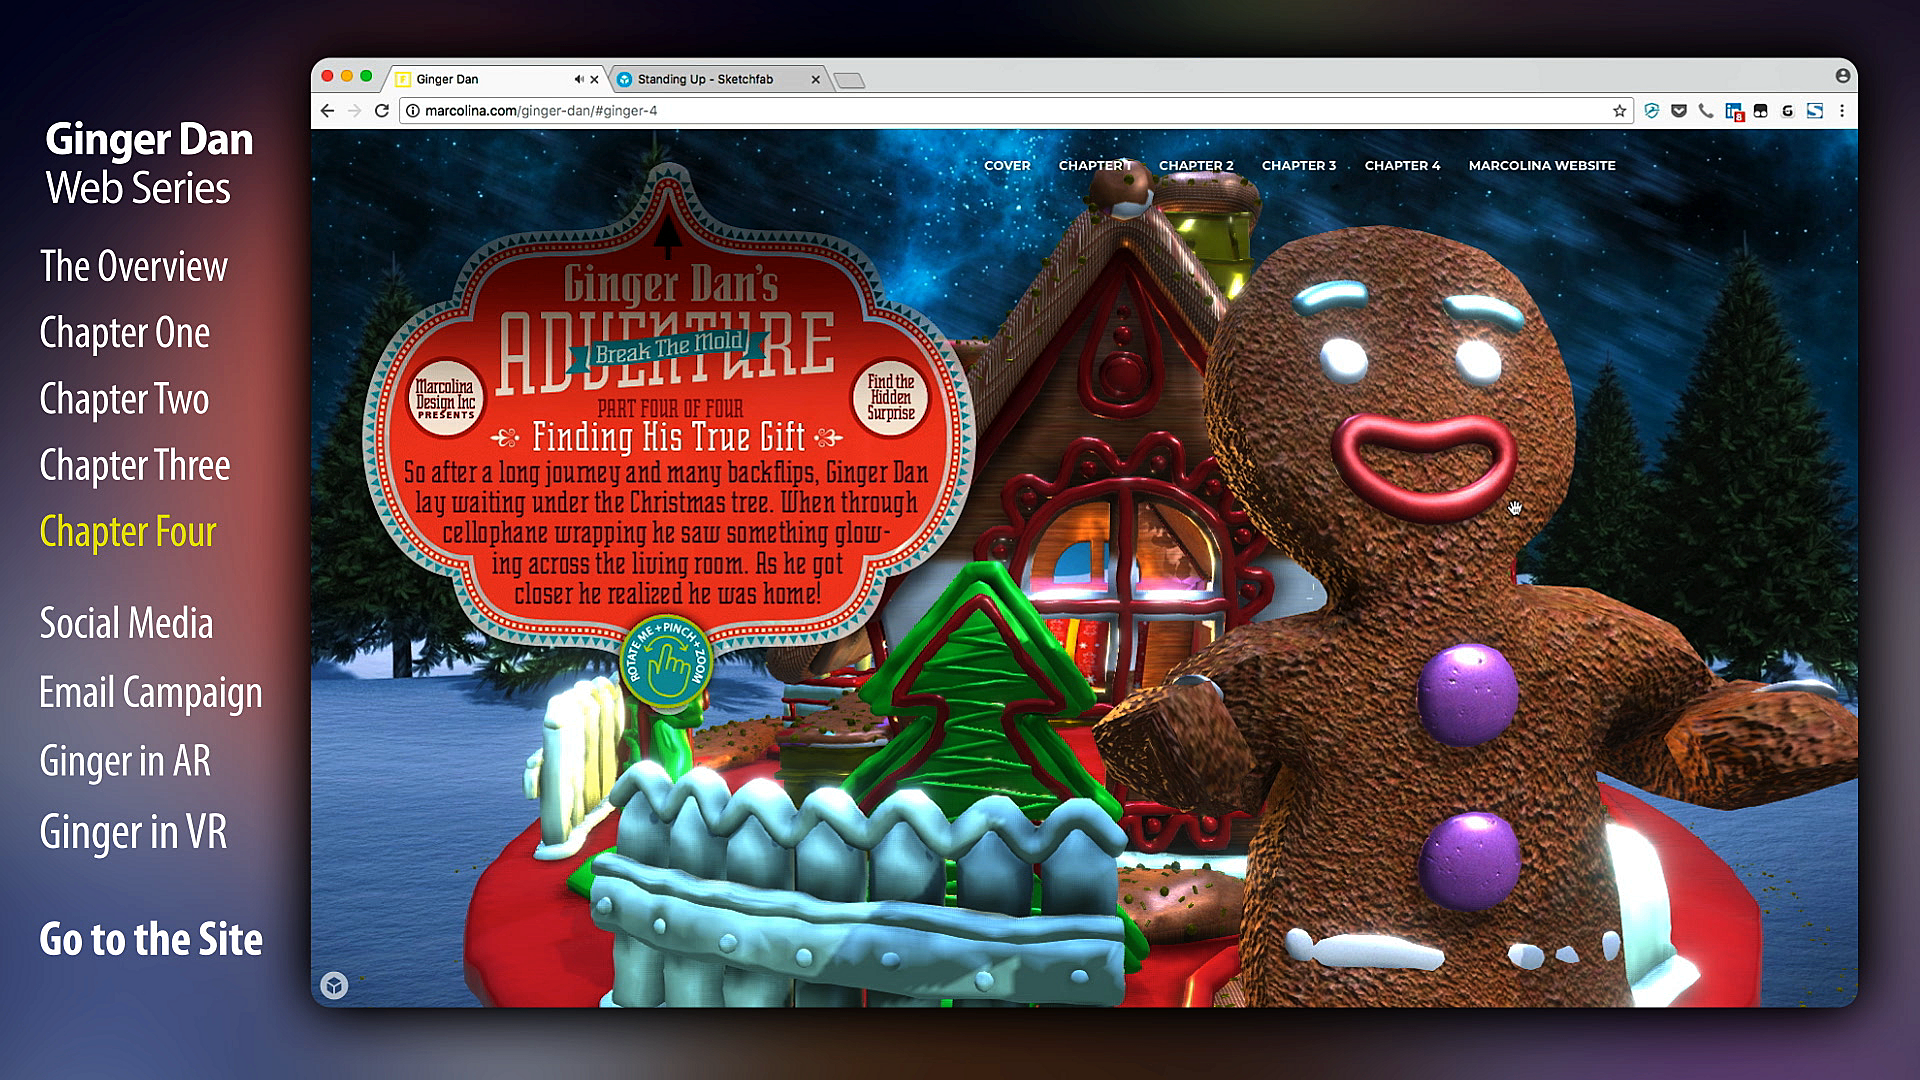The image size is (1920, 1080).
Task: Close the Standing Up - Sketchfab tab
Action: [x=815, y=79]
